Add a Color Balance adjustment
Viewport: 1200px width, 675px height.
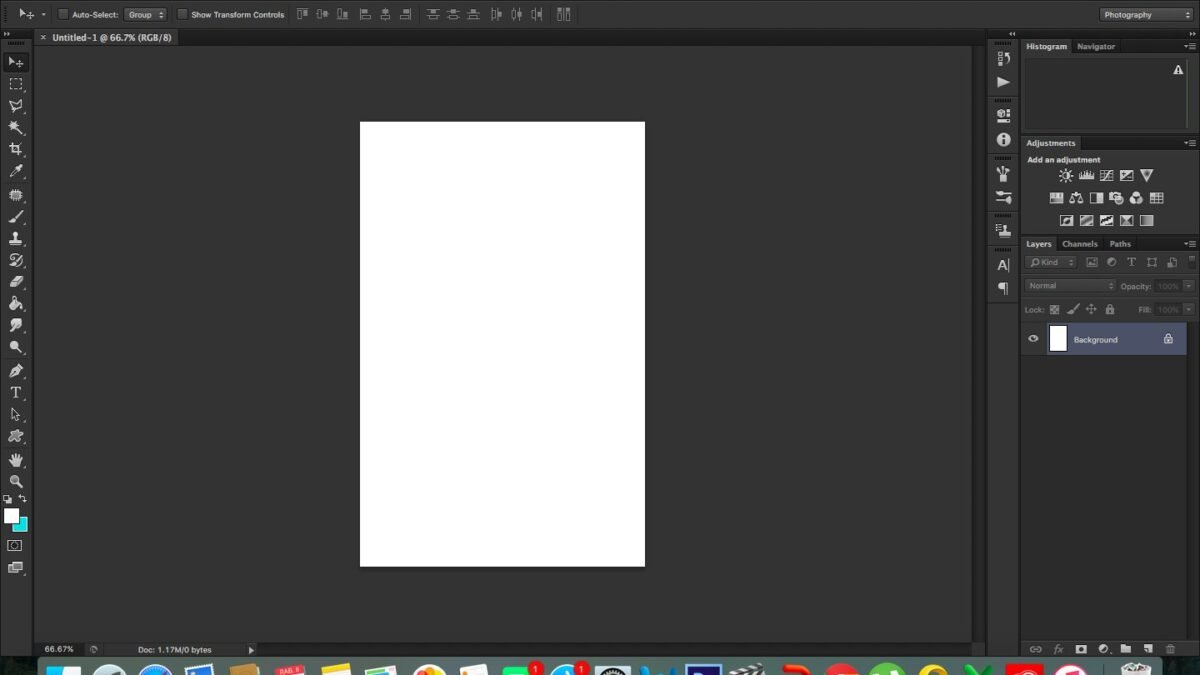point(1076,198)
